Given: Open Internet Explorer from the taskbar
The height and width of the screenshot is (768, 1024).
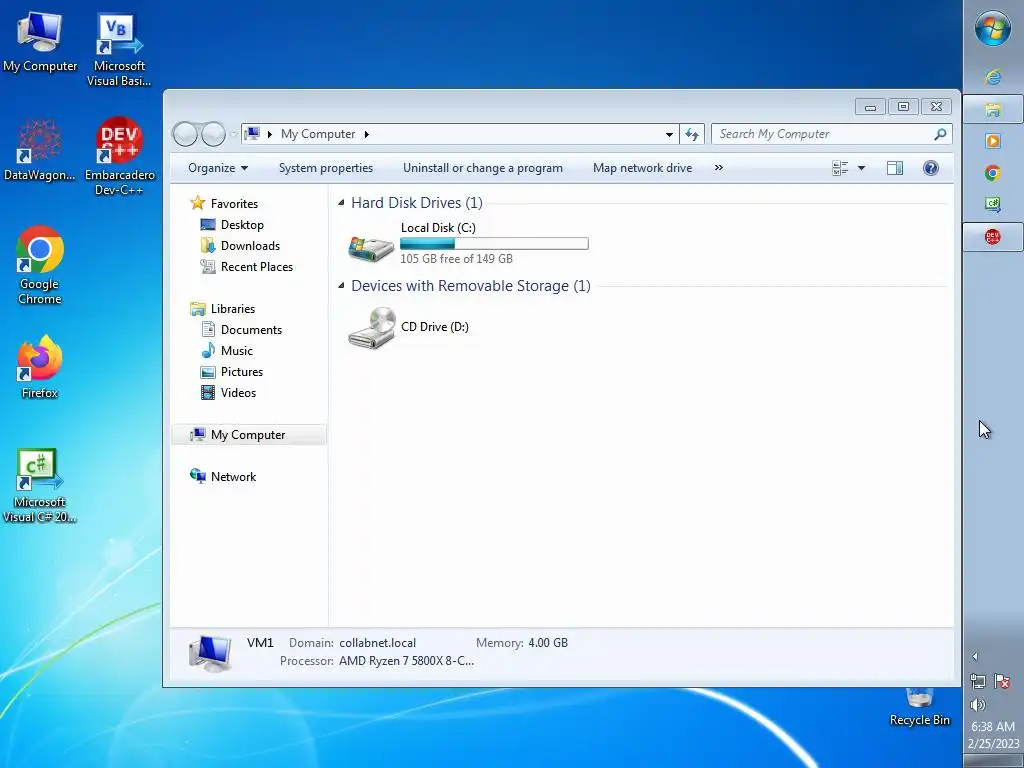Looking at the screenshot, I should pyautogui.click(x=993, y=77).
